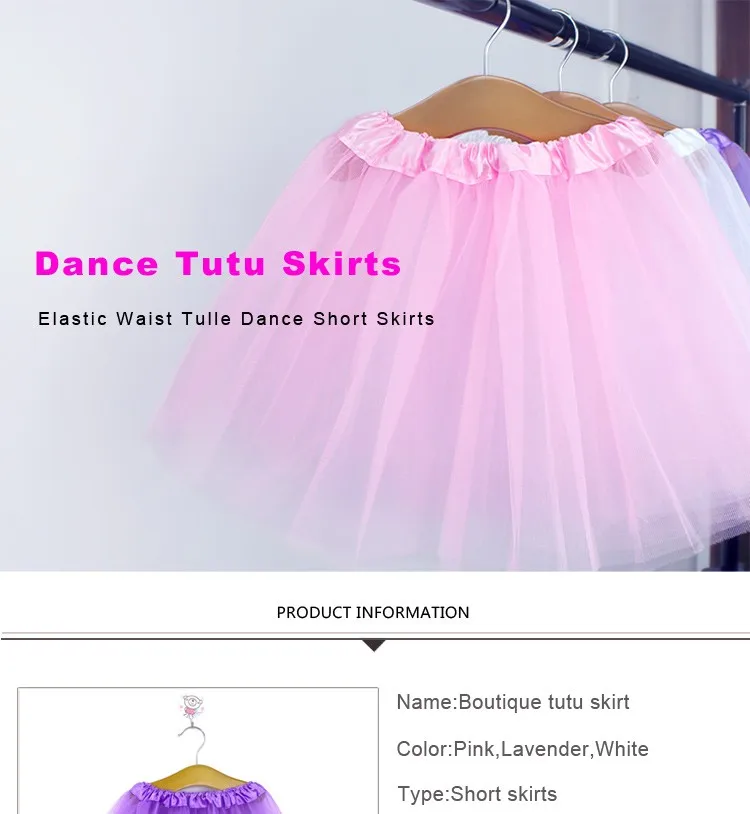Screen dimensions: 750x814
Task: Click the third hanger hook on rack
Action: (618, 65)
